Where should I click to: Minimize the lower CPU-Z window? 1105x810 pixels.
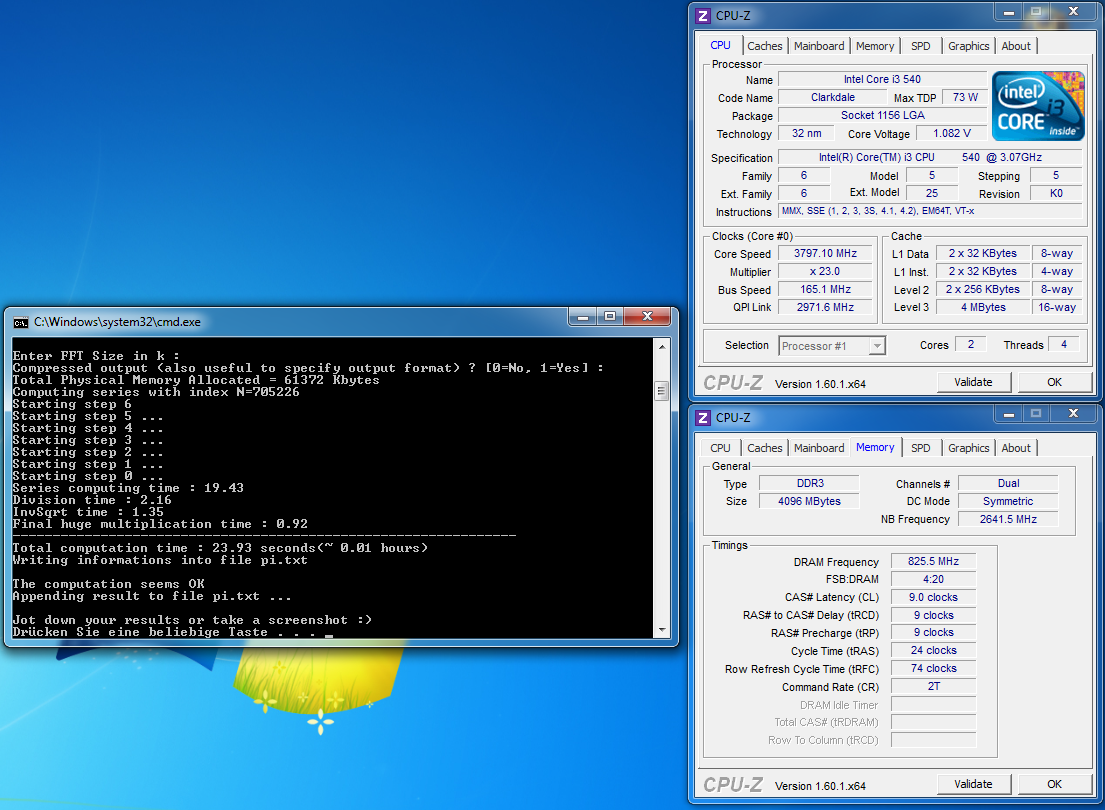click(x=1008, y=414)
